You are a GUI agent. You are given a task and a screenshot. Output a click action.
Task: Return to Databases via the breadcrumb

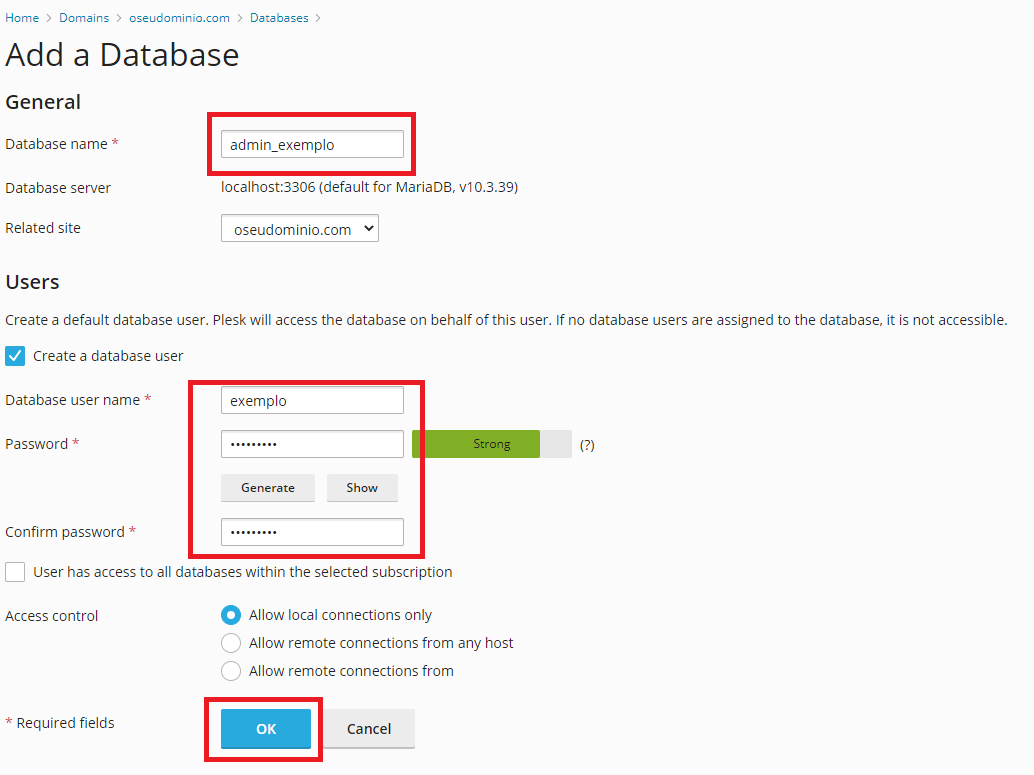(279, 18)
